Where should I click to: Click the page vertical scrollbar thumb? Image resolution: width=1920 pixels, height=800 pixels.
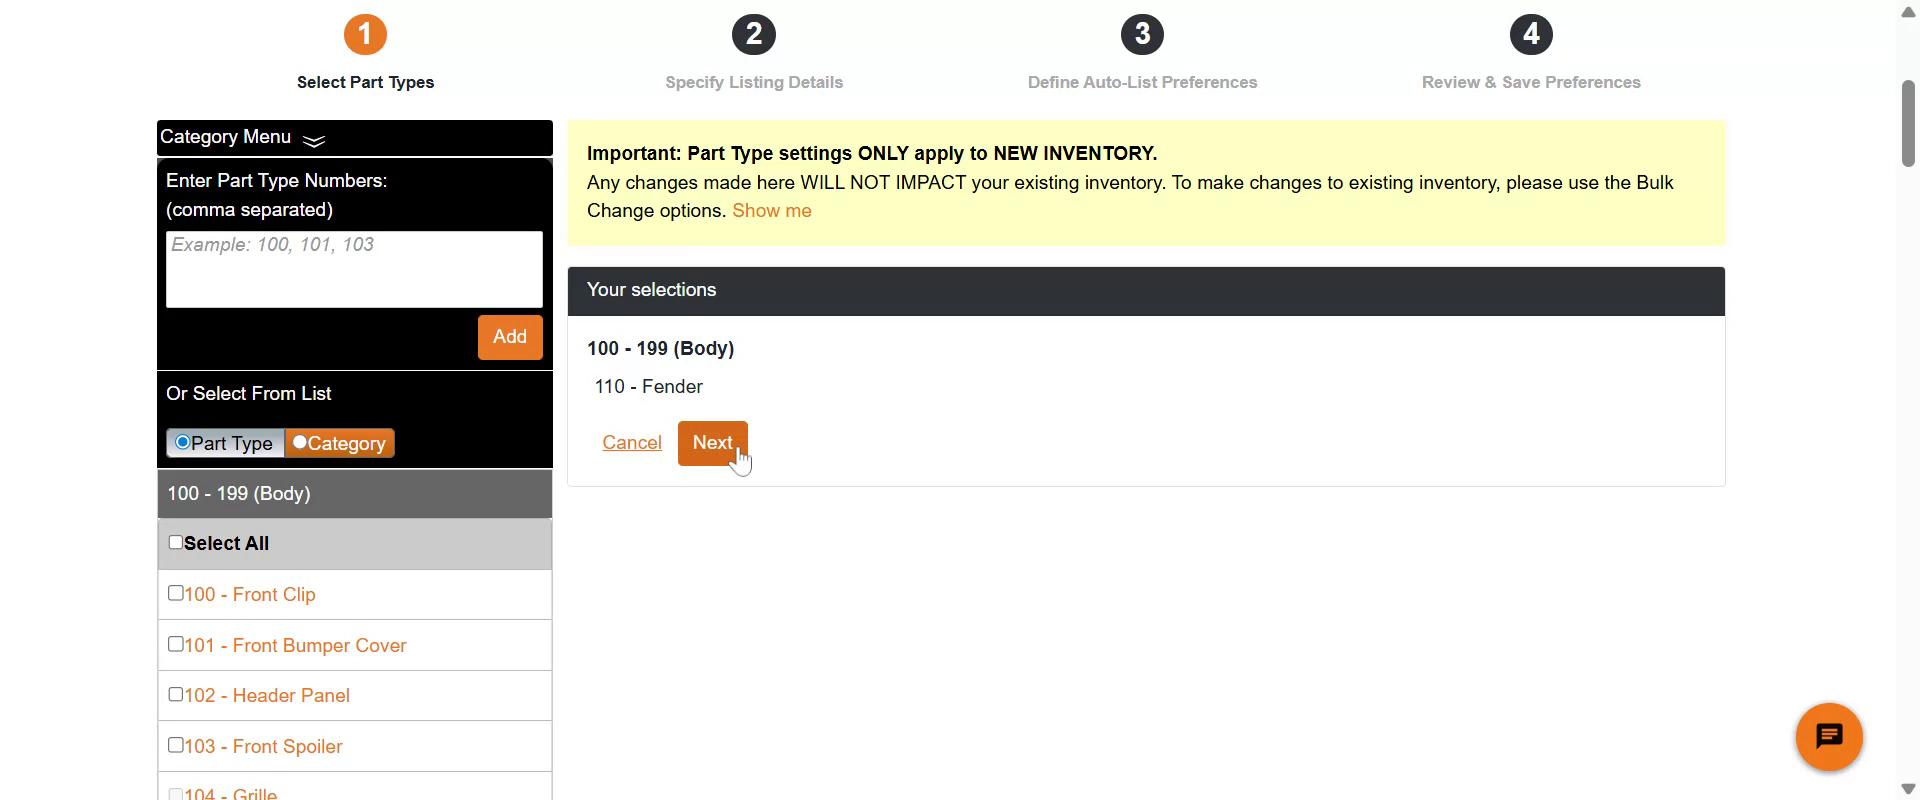[1908, 122]
